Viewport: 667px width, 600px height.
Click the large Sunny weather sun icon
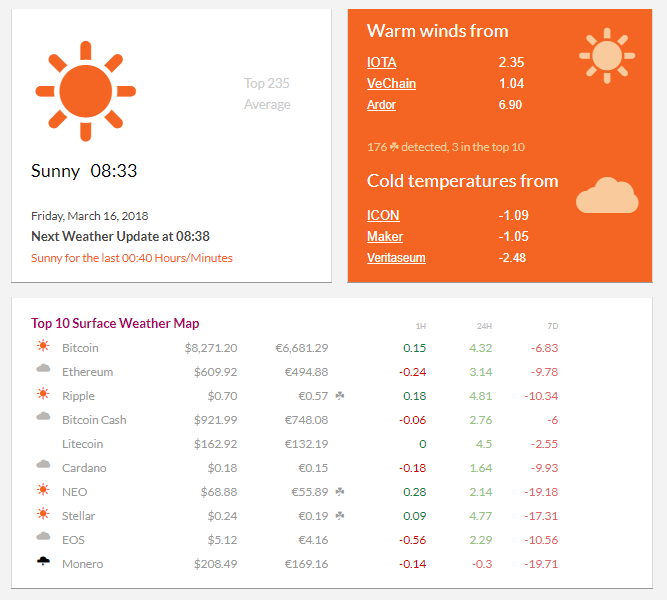tap(86, 91)
